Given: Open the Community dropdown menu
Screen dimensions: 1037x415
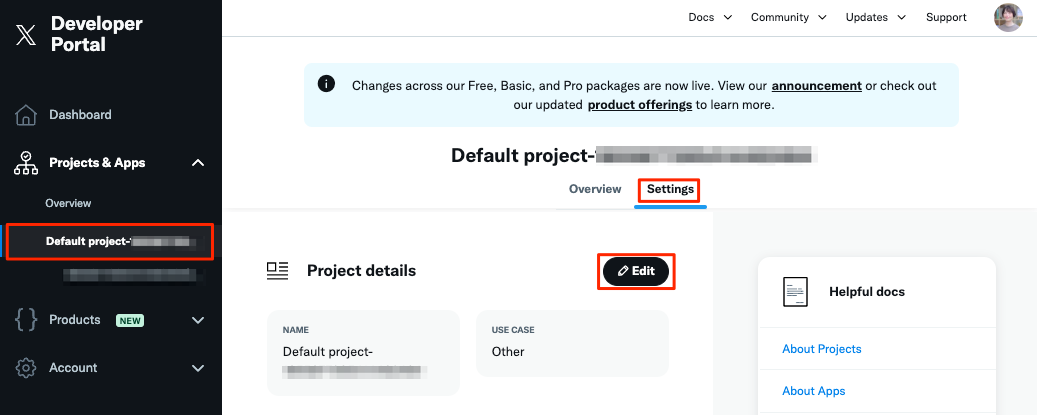Looking at the screenshot, I should (788, 17).
